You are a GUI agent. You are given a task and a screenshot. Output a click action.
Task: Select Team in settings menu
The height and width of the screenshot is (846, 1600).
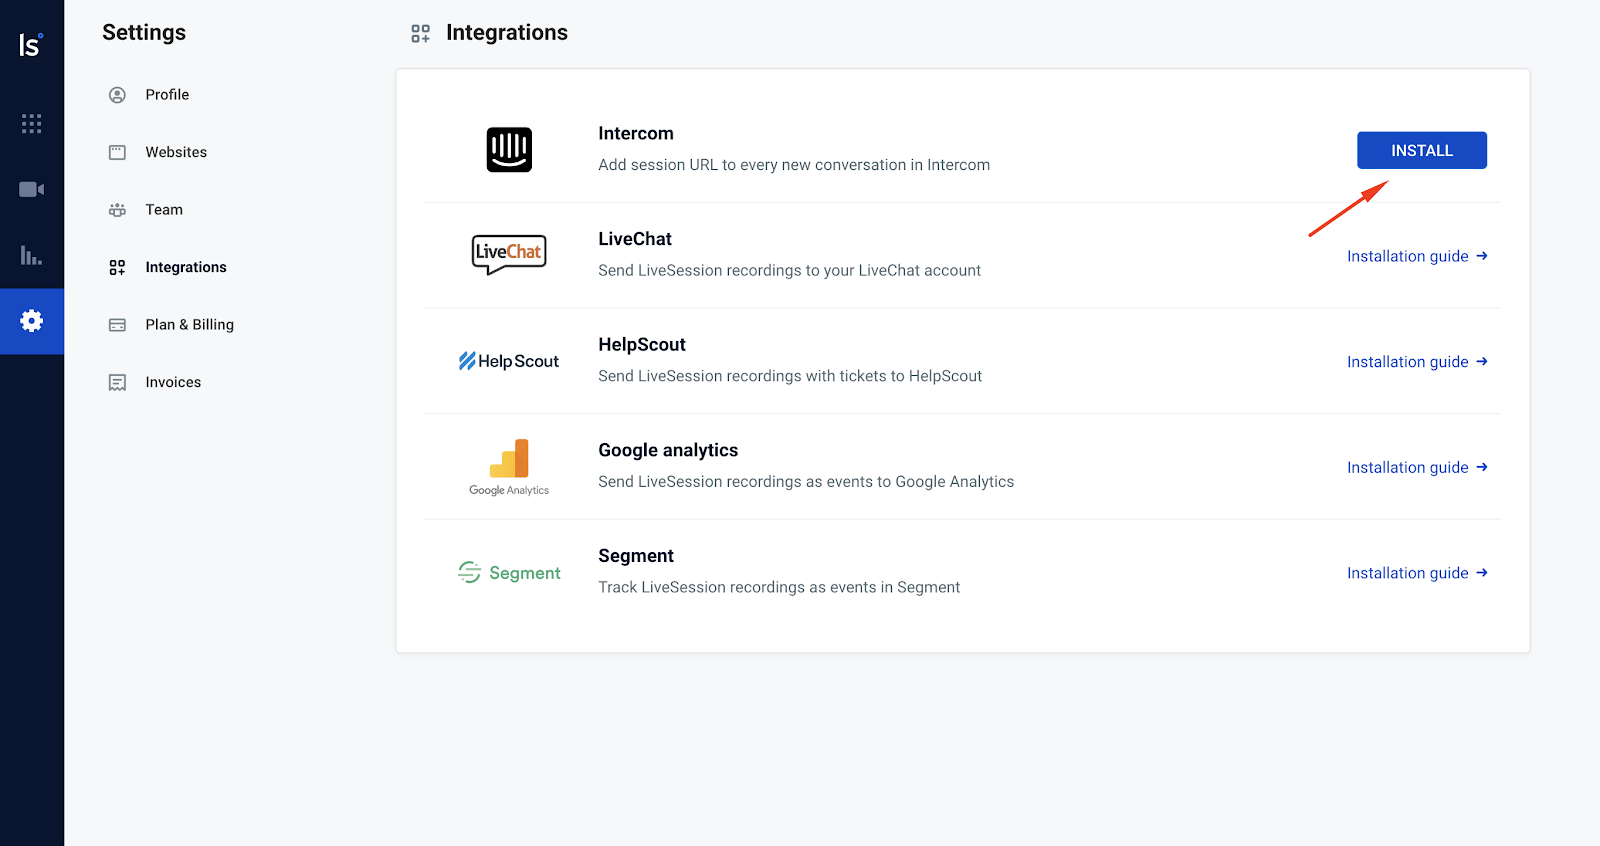coord(164,210)
